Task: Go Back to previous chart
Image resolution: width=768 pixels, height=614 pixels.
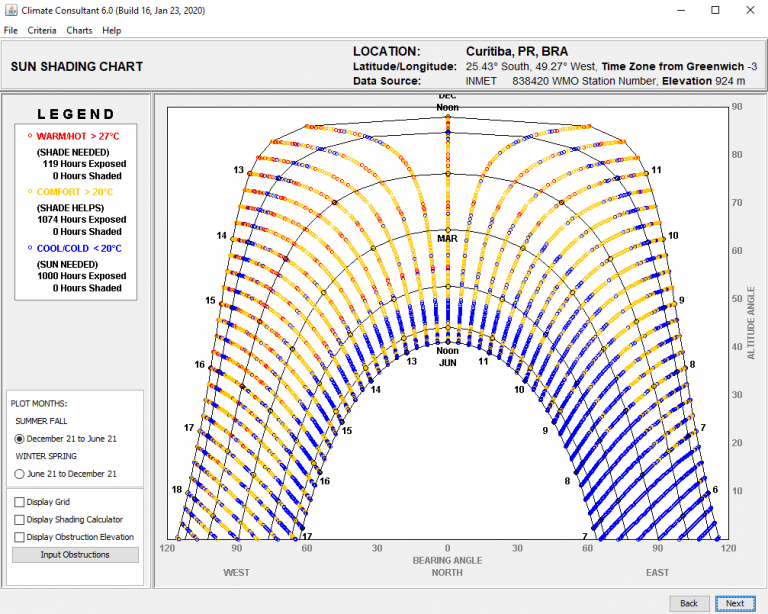Action: 689,603
